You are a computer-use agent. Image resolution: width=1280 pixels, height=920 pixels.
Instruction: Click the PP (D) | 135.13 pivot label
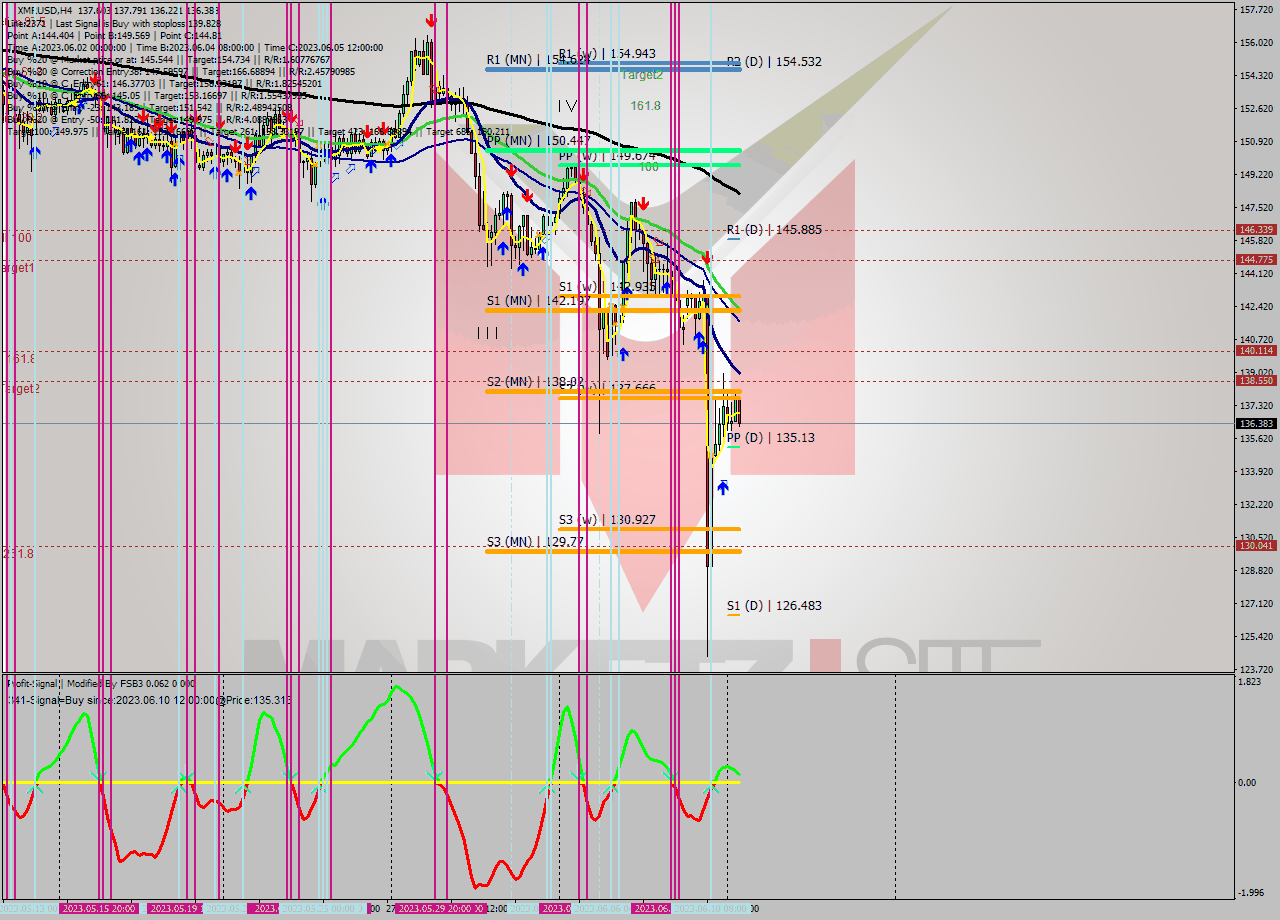click(771, 438)
